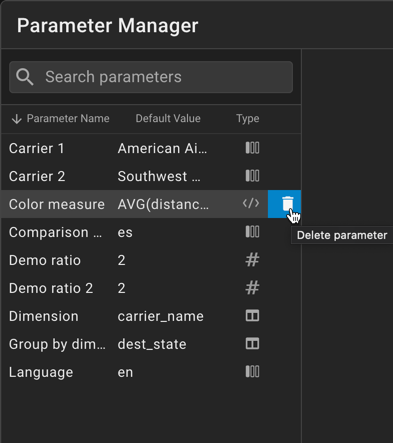Click the Group by dim column icon
Screen dimensions: 393x443
pos(252,344)
